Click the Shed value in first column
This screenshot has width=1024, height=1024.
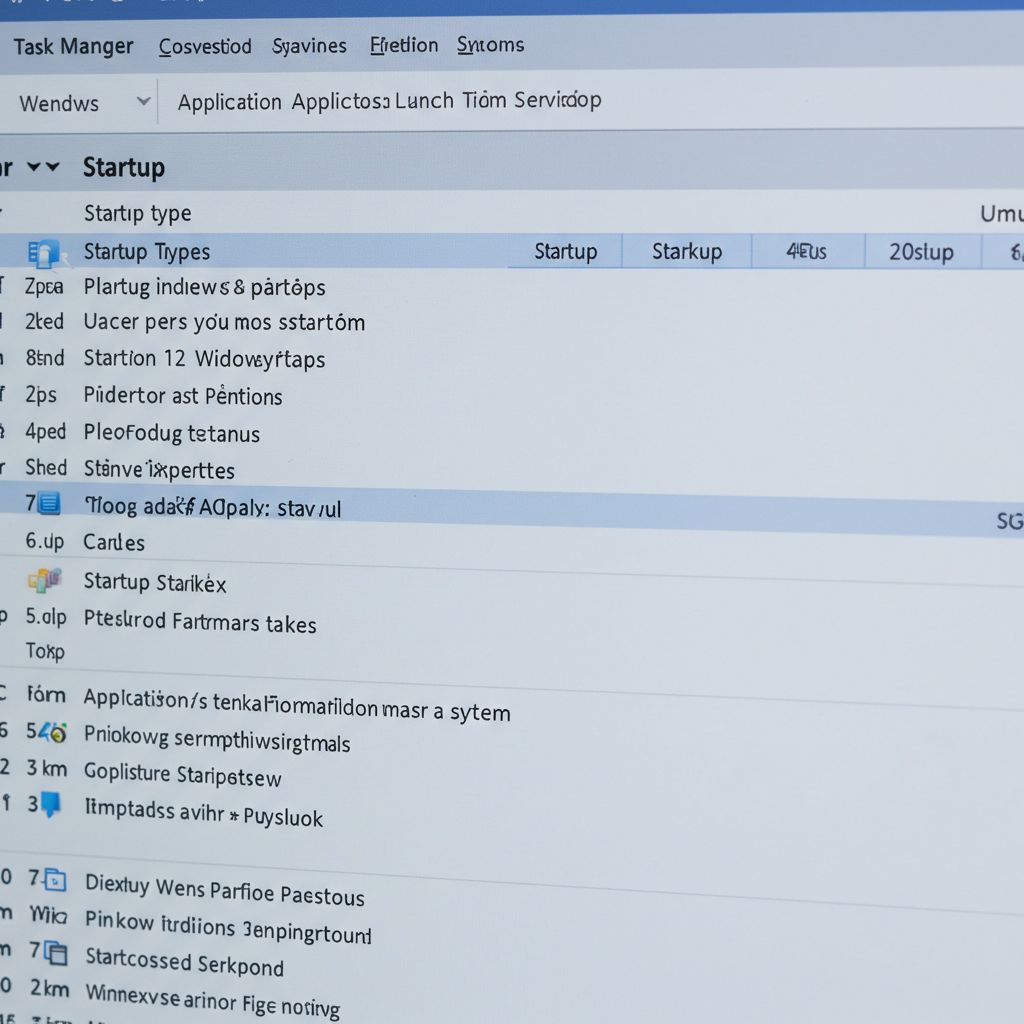[46, 468]
